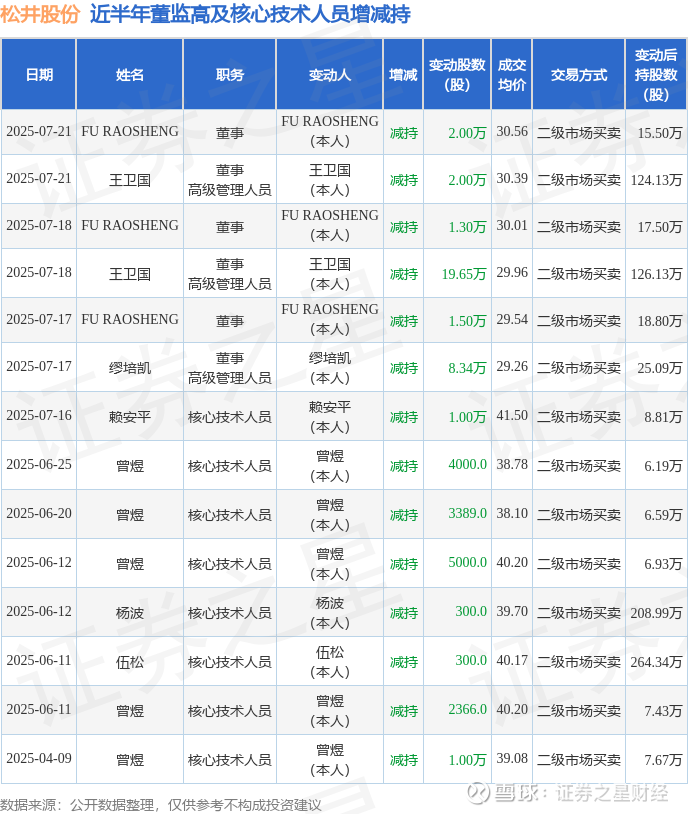Click the 姓名 column header
Viewport: 688px width, 814px height.
130,75
